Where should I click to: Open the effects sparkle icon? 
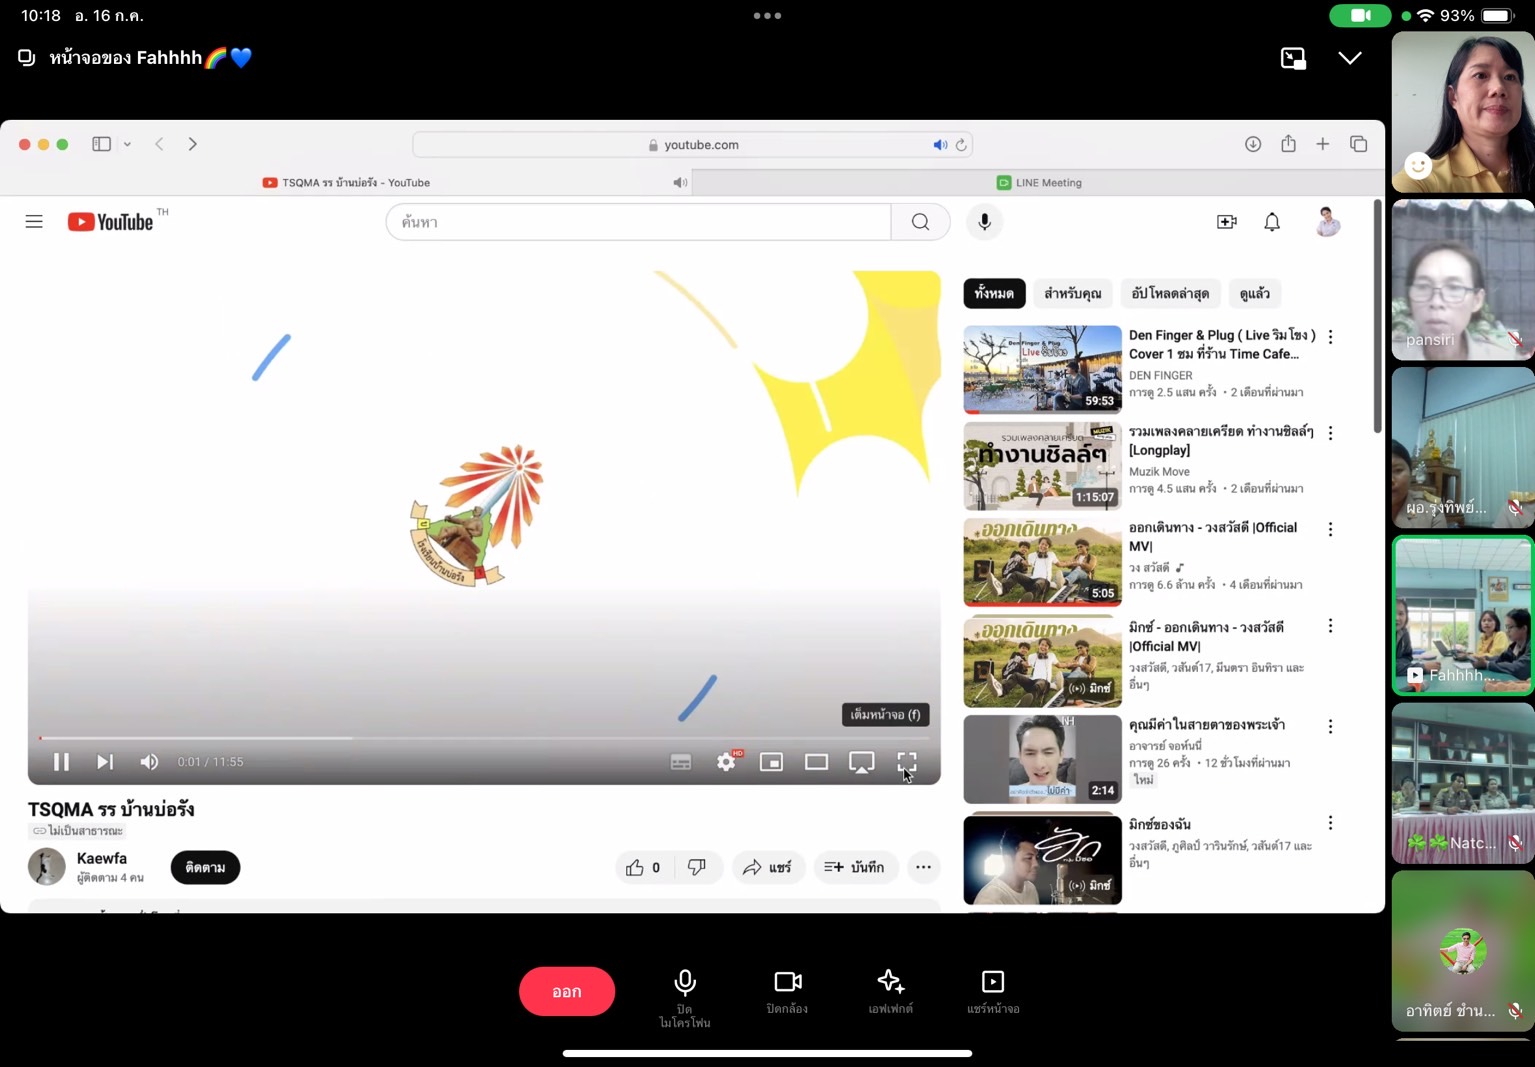pos(890,982)
